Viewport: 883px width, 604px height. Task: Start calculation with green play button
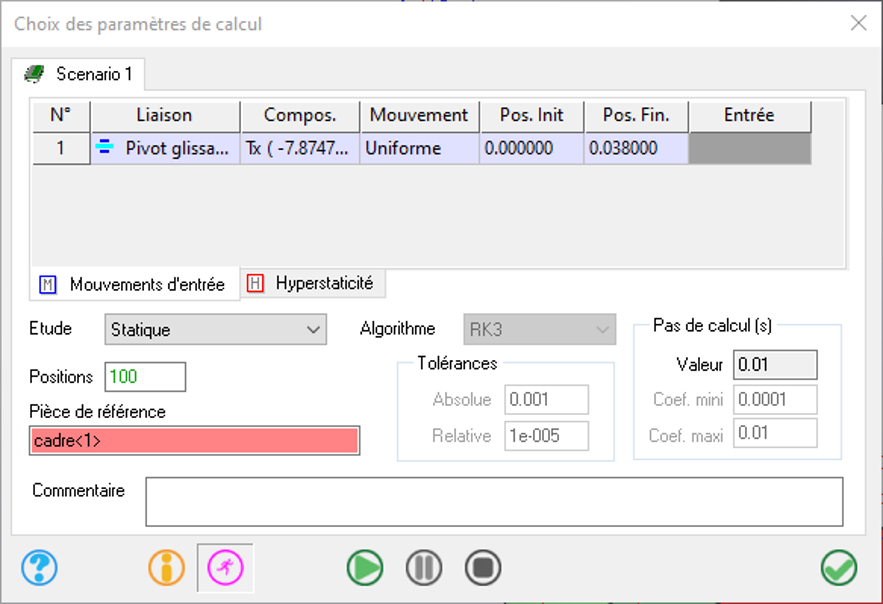coord(365,568)
